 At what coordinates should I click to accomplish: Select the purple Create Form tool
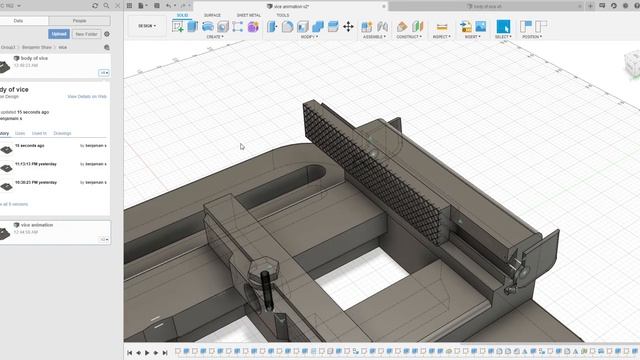pyautogui.click(x=253, y=27)
